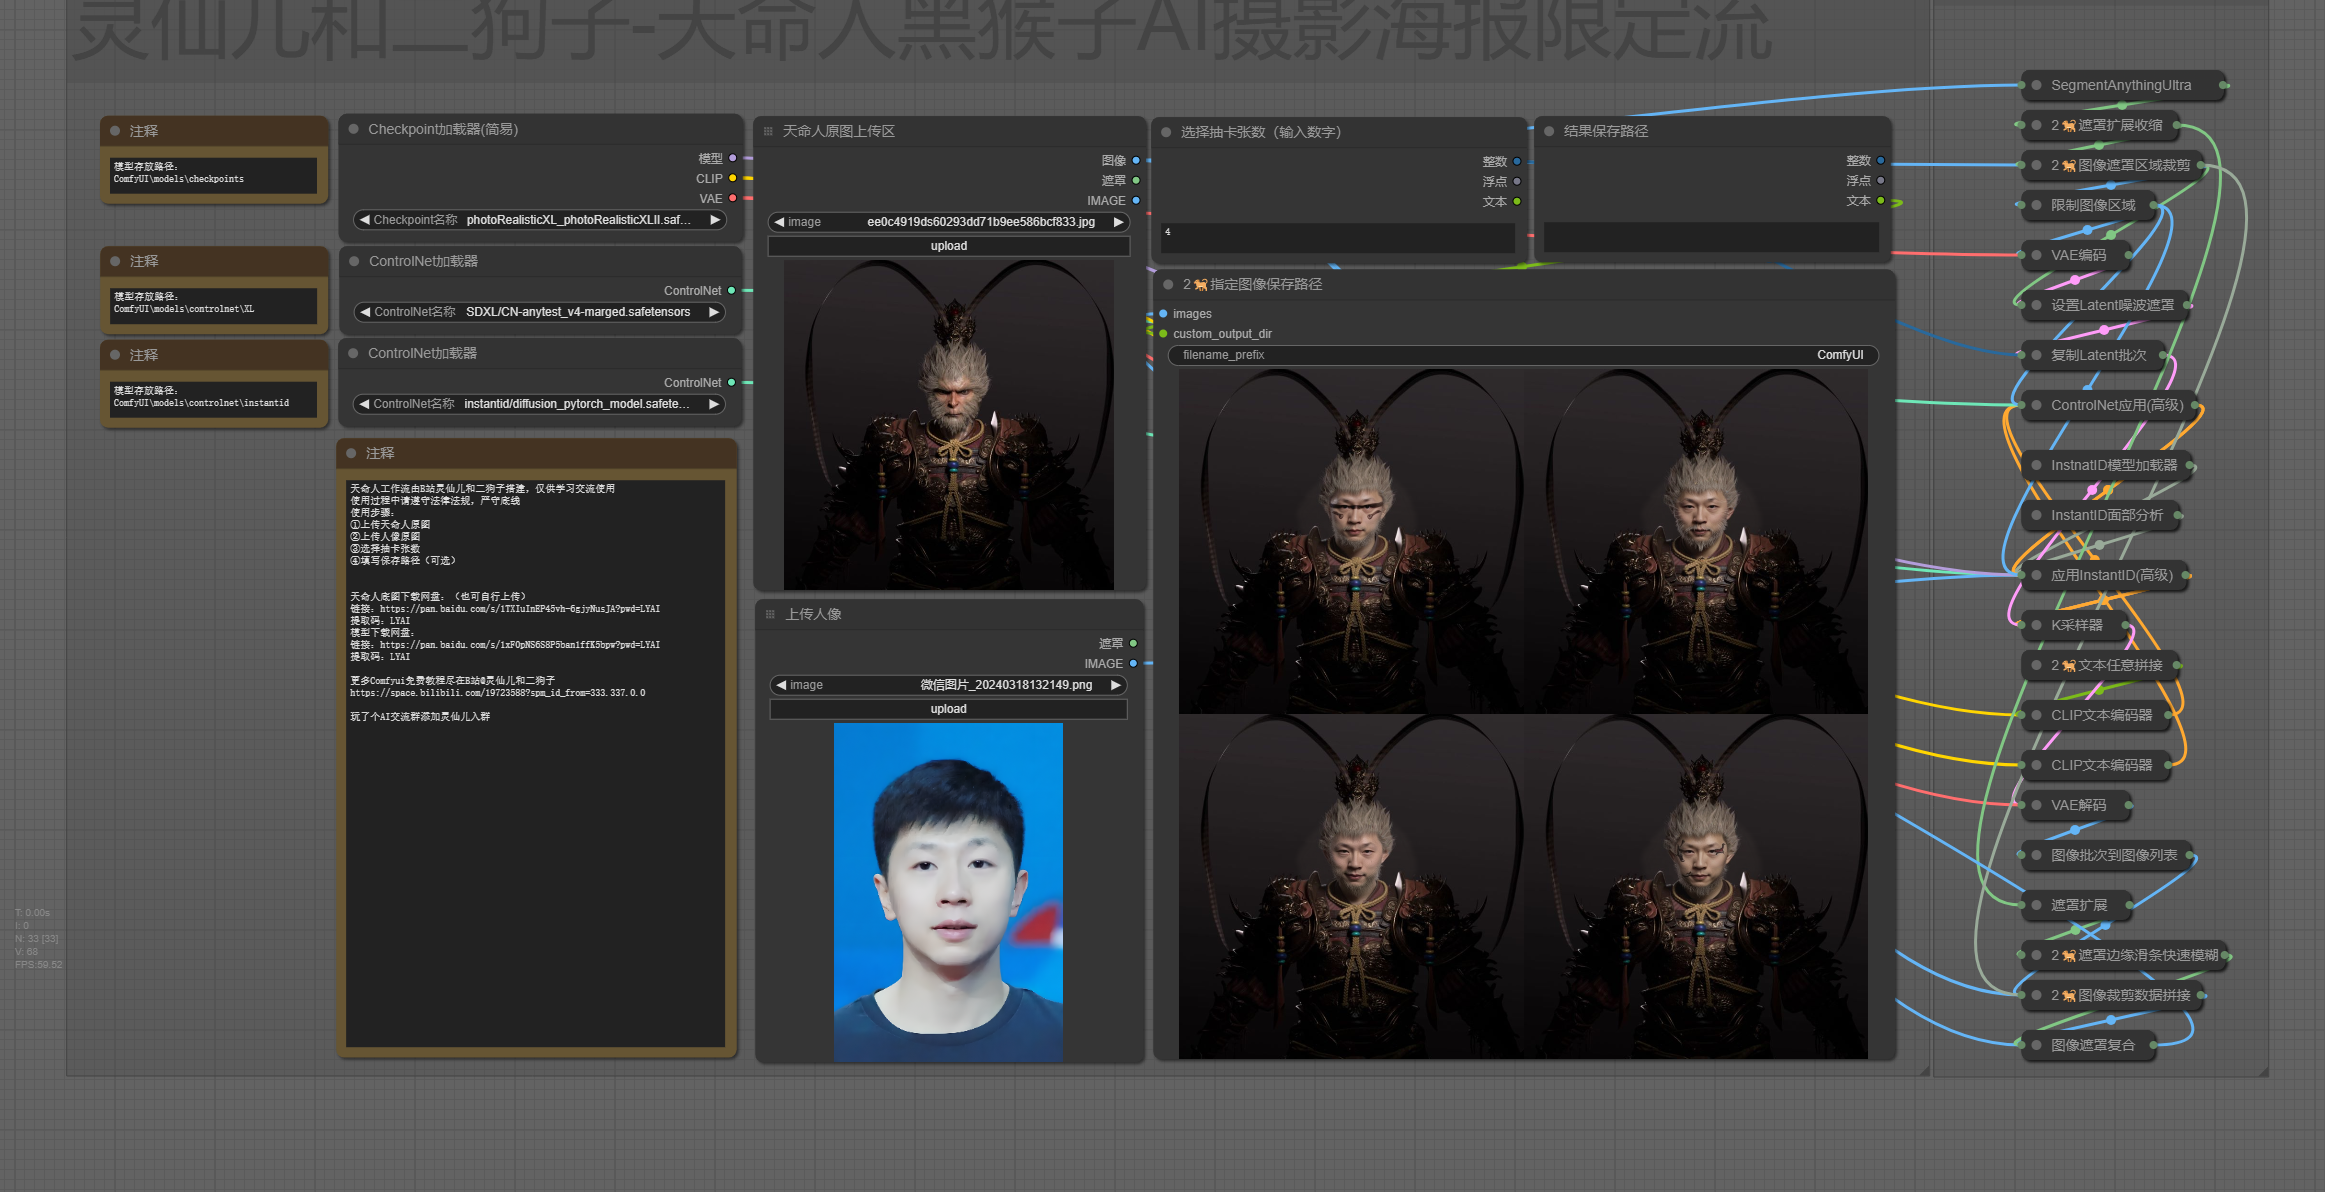Open 天命人原图 image file combo
The width and height of the screenshot is (2325, 1192).
click(x=949, y=222)
